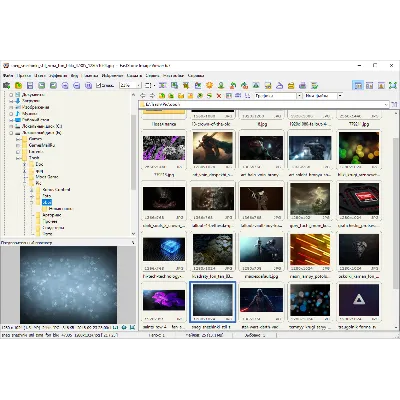This screenshot has height=400, width=400.
Task: Click the icon right of the path field
Action: click(394, 105)
